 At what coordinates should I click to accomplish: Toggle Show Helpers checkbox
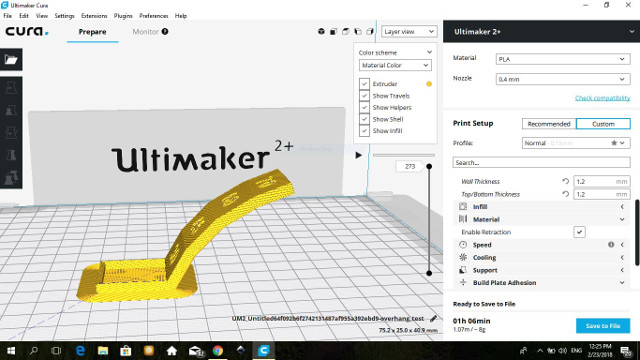[364, 107]
